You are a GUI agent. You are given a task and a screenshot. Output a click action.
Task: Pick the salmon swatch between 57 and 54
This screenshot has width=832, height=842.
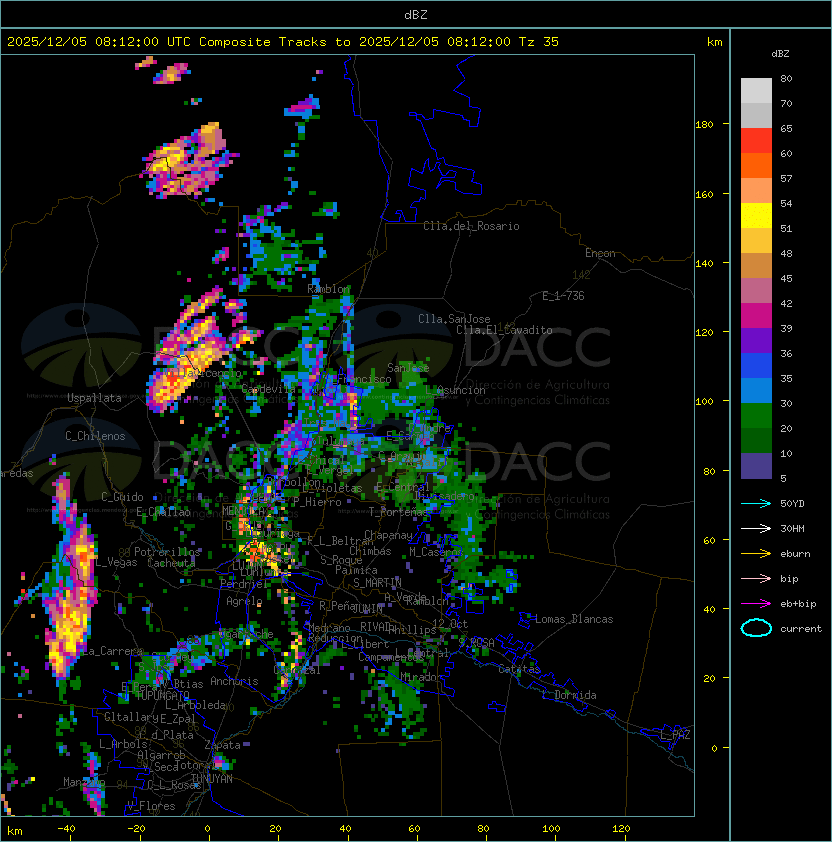point(756,191)
